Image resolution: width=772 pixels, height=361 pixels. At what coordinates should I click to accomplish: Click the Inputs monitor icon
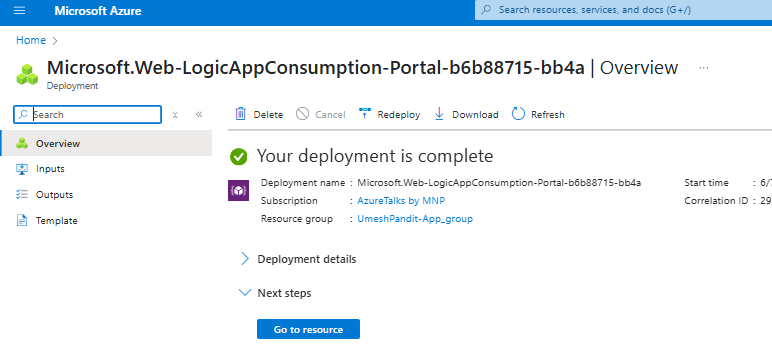tap(22, 169)
